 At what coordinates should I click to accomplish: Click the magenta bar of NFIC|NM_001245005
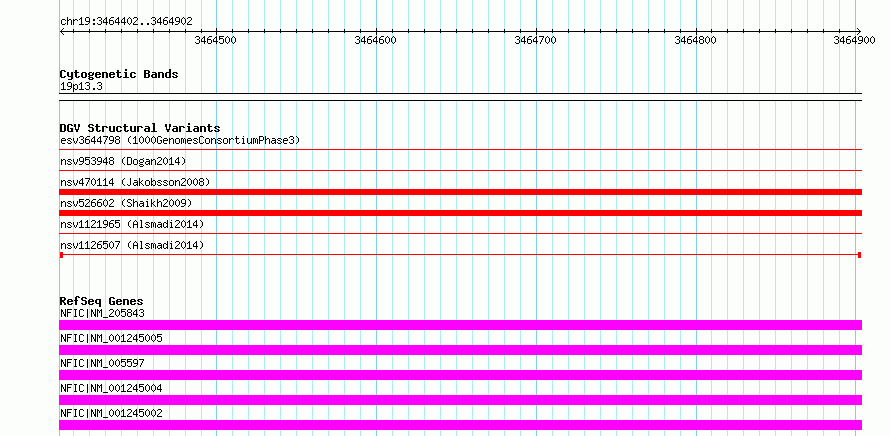(460, 350)
